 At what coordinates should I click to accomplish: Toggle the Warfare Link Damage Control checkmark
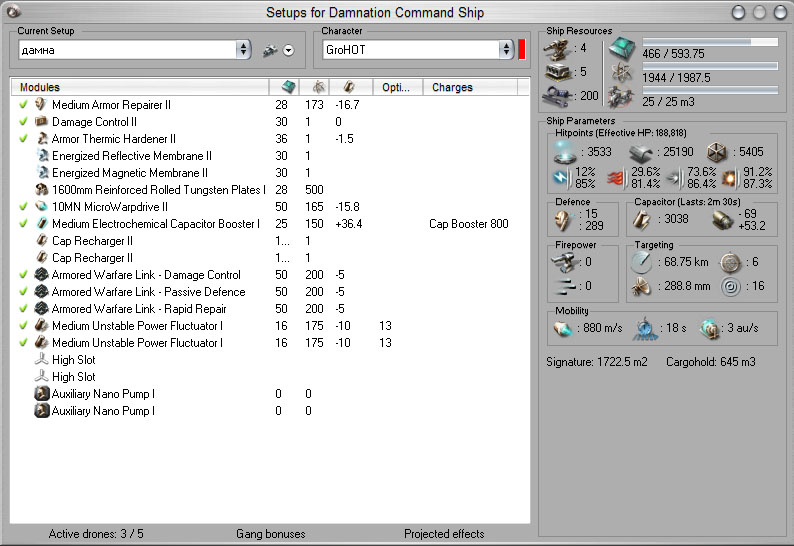23,275
